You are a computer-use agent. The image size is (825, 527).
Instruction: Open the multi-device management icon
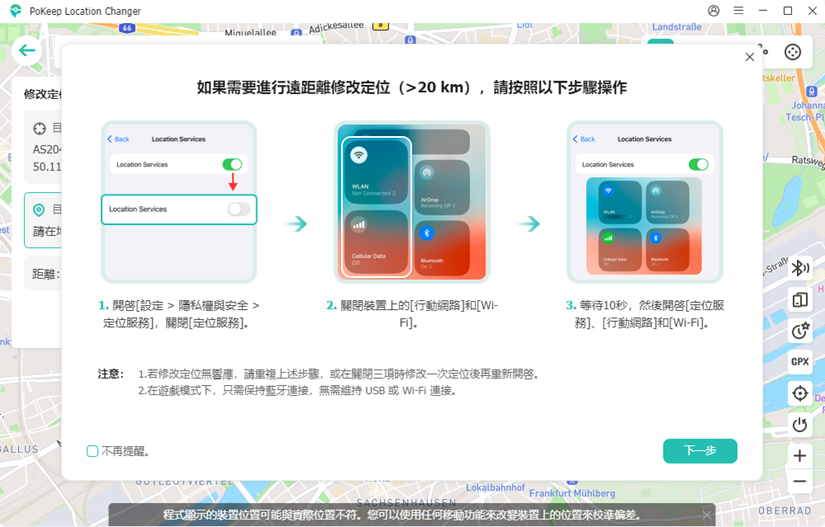[x=800, y=300]
